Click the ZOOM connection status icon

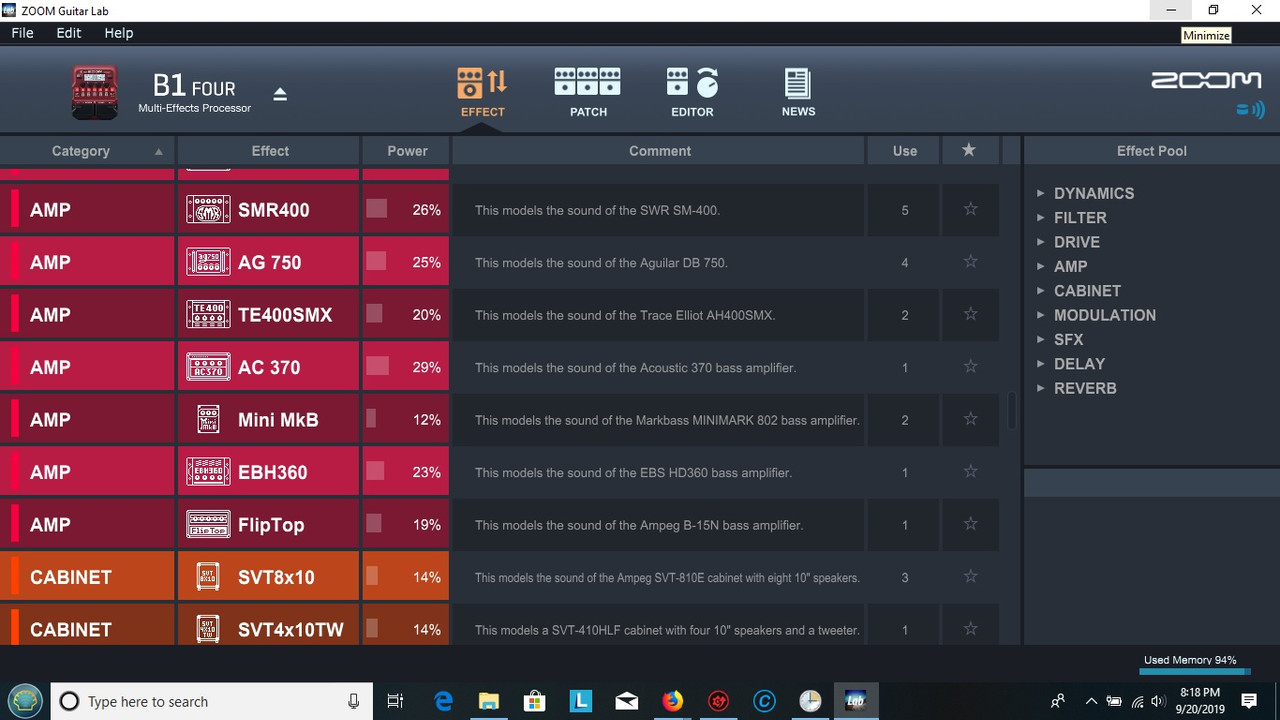coord(1250,110)
